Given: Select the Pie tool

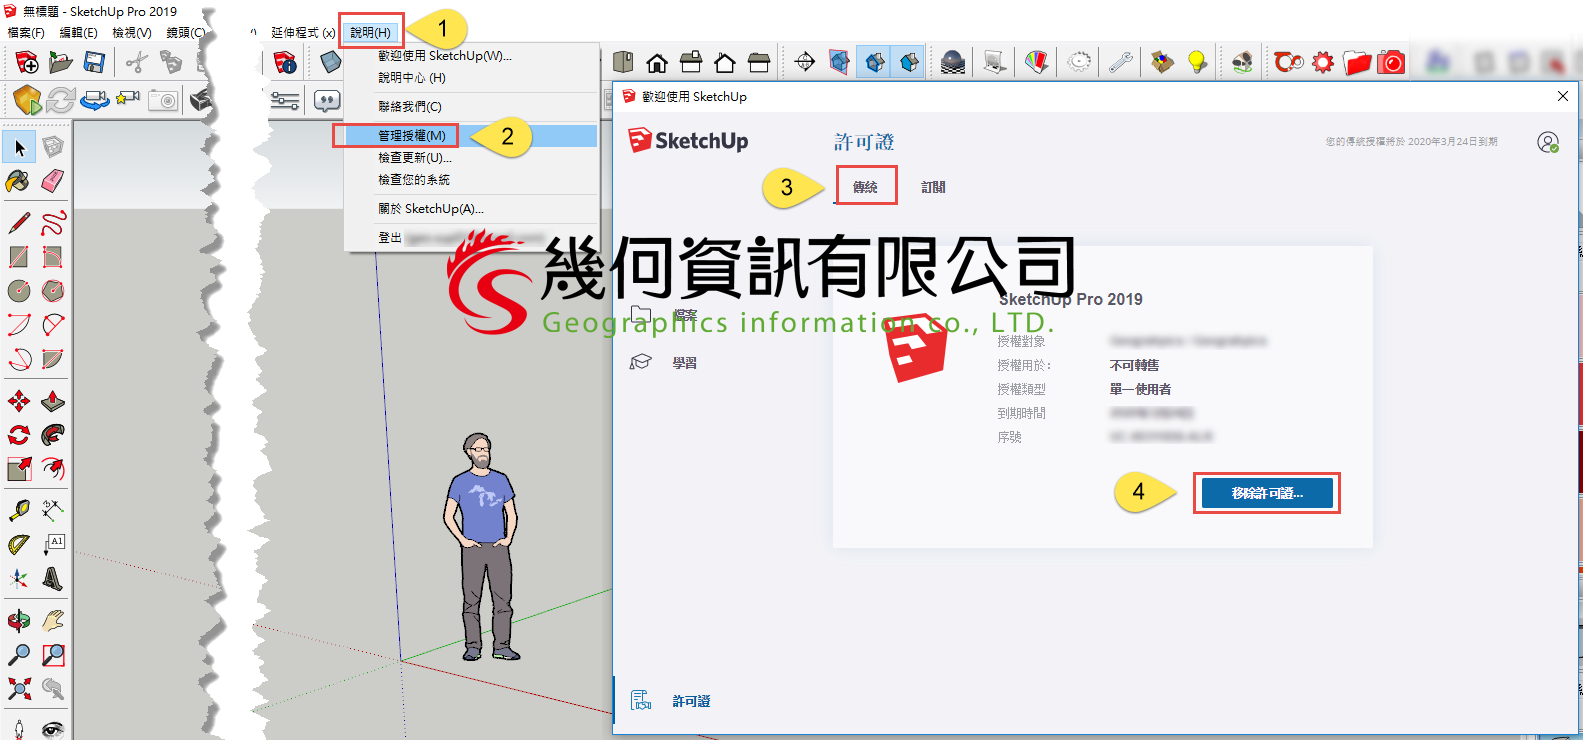Looking at the screenshot, I should (53, 359).
